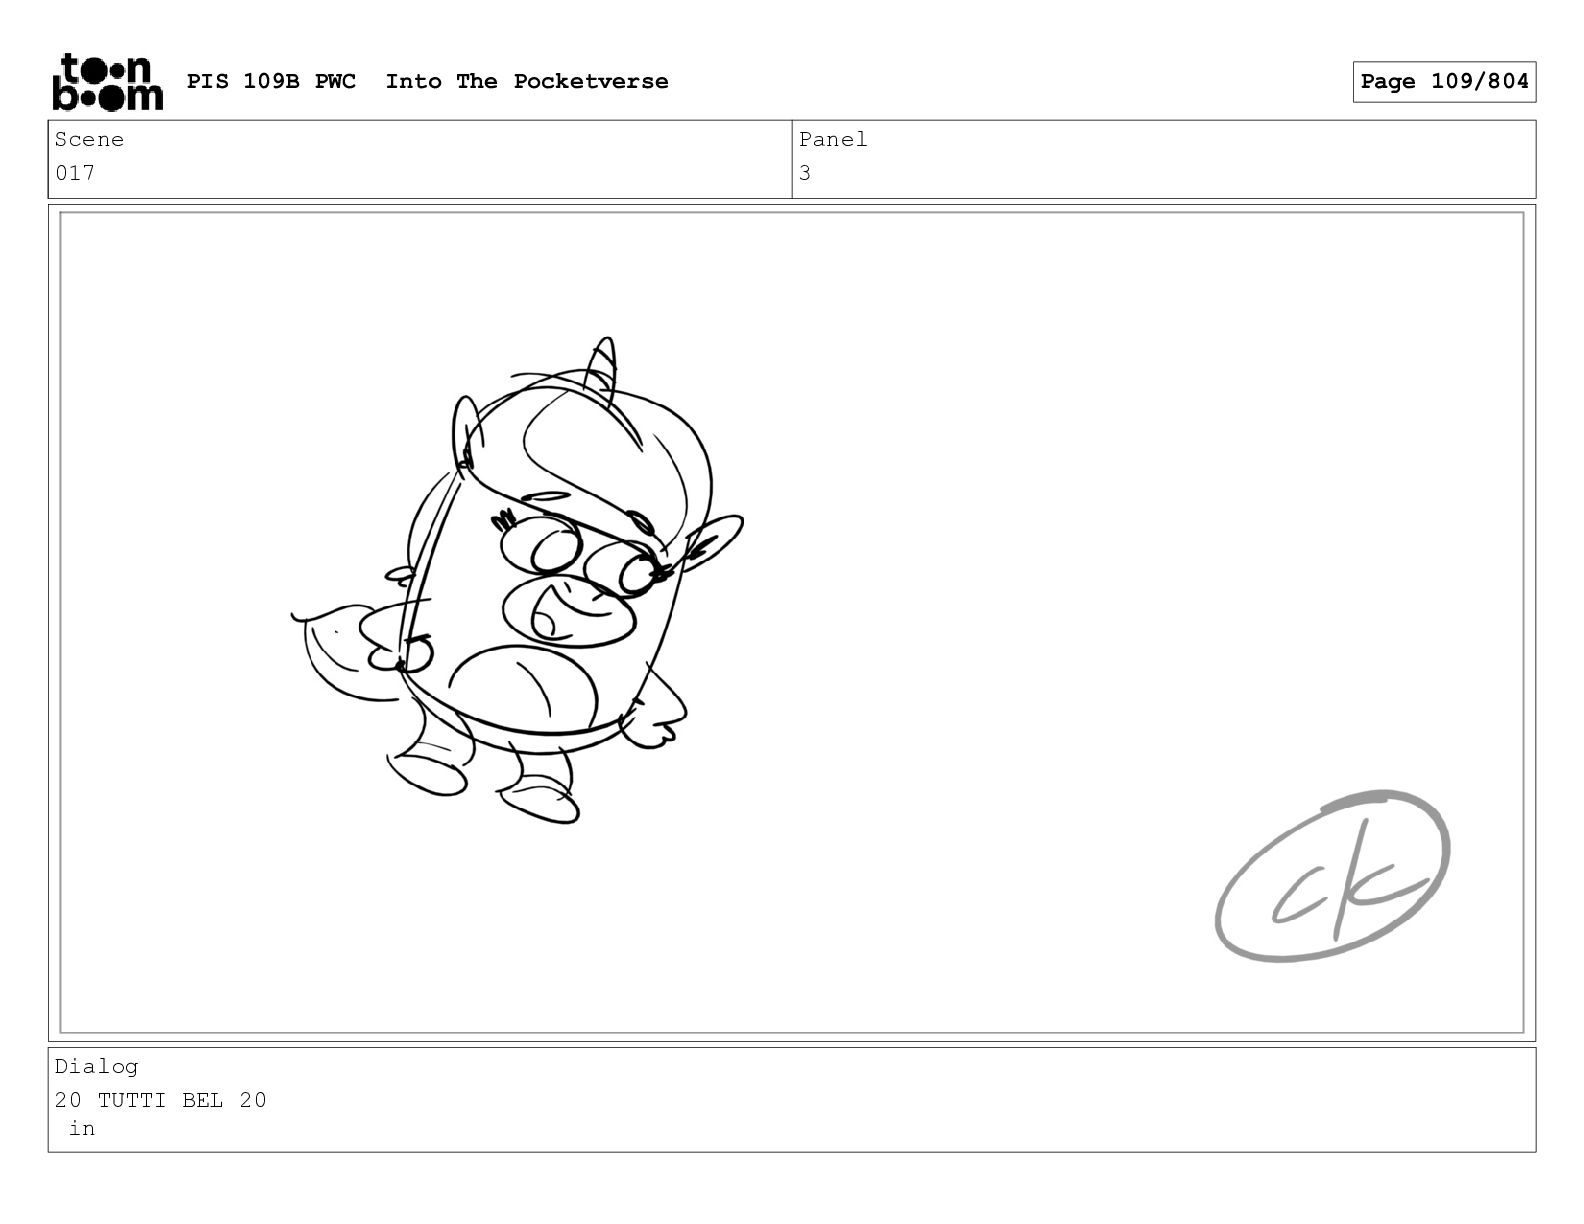Image resolution: width=1584 pixels, height=1224 pixels.
Task: Click the 'Dialog' label
Action: click(x=96, y=1067)
